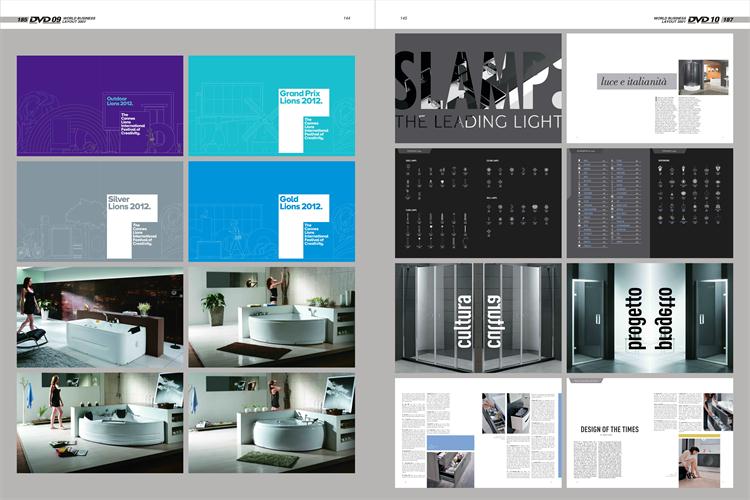The height and width of the screenshot is (500, 750).
Task: Open the grey Silver Lions 2012 card
Action: tap(100, 211)
